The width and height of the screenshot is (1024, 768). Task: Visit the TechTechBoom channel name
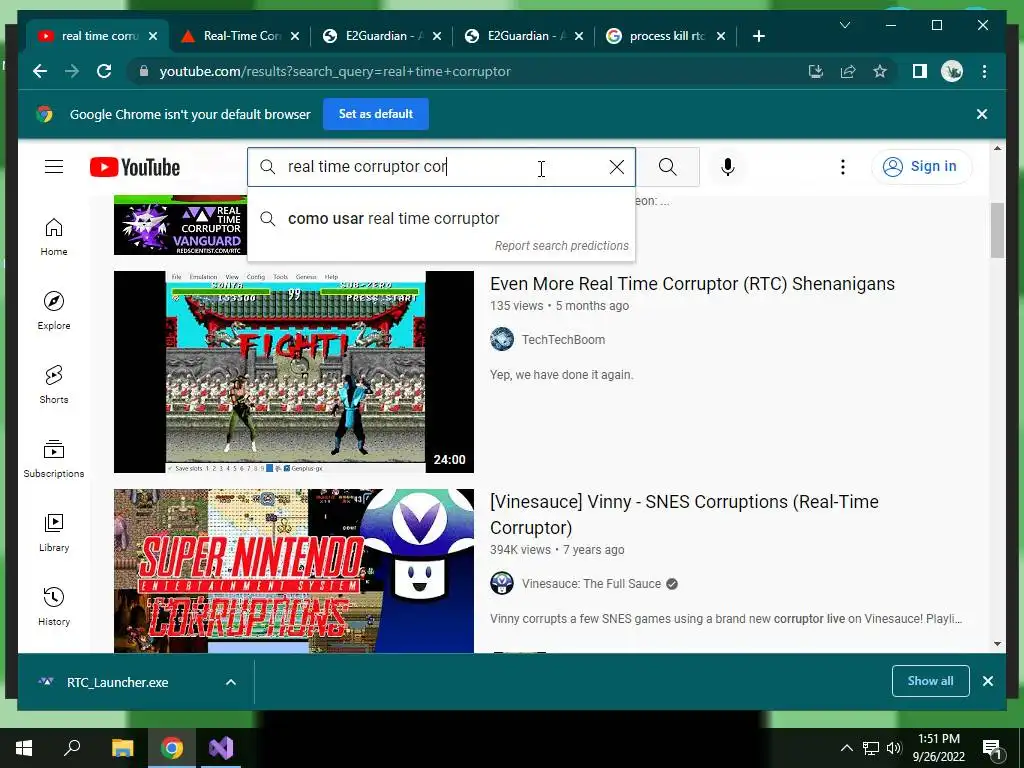tap(563, 340)
